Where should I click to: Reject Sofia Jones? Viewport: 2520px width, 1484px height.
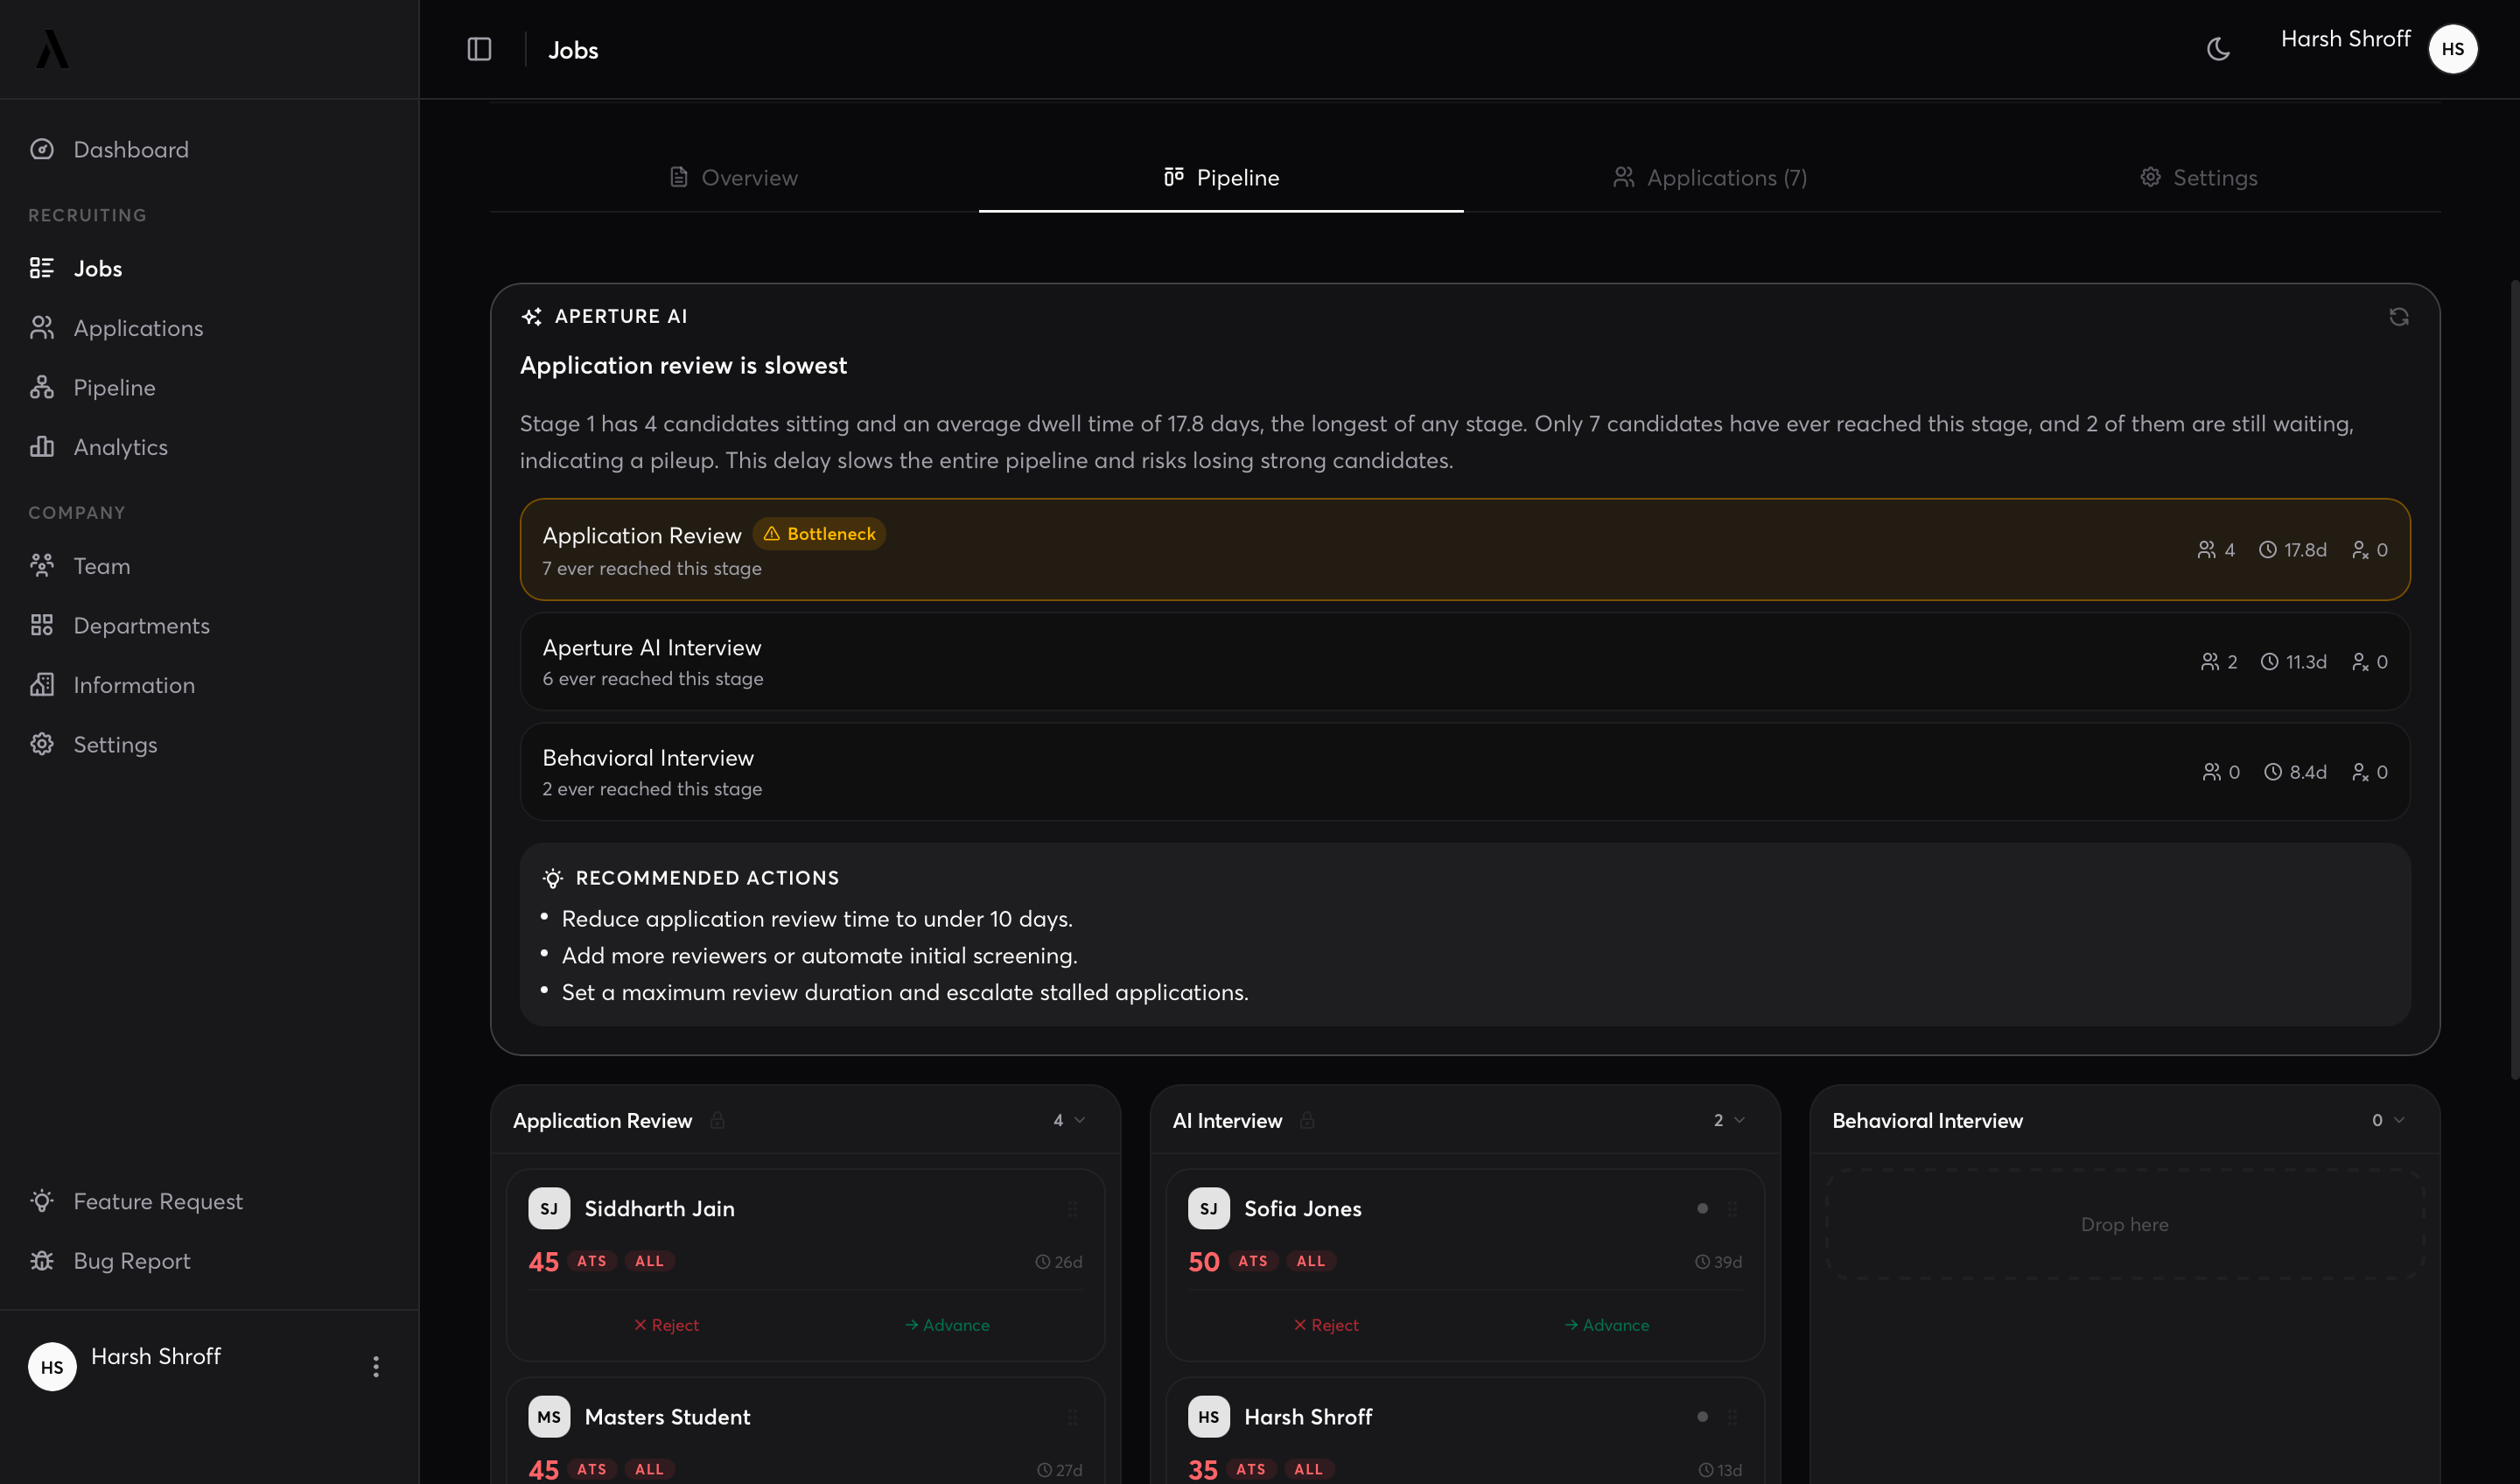click(x=1326, y=1325)
